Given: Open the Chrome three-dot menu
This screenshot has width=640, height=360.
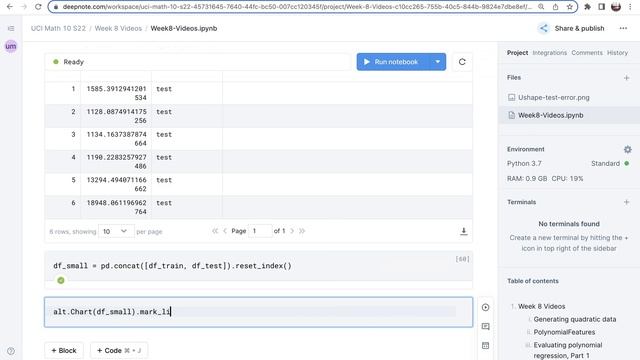Looking at the screenshot, I should pyautogui.click(x=630, y=7).
